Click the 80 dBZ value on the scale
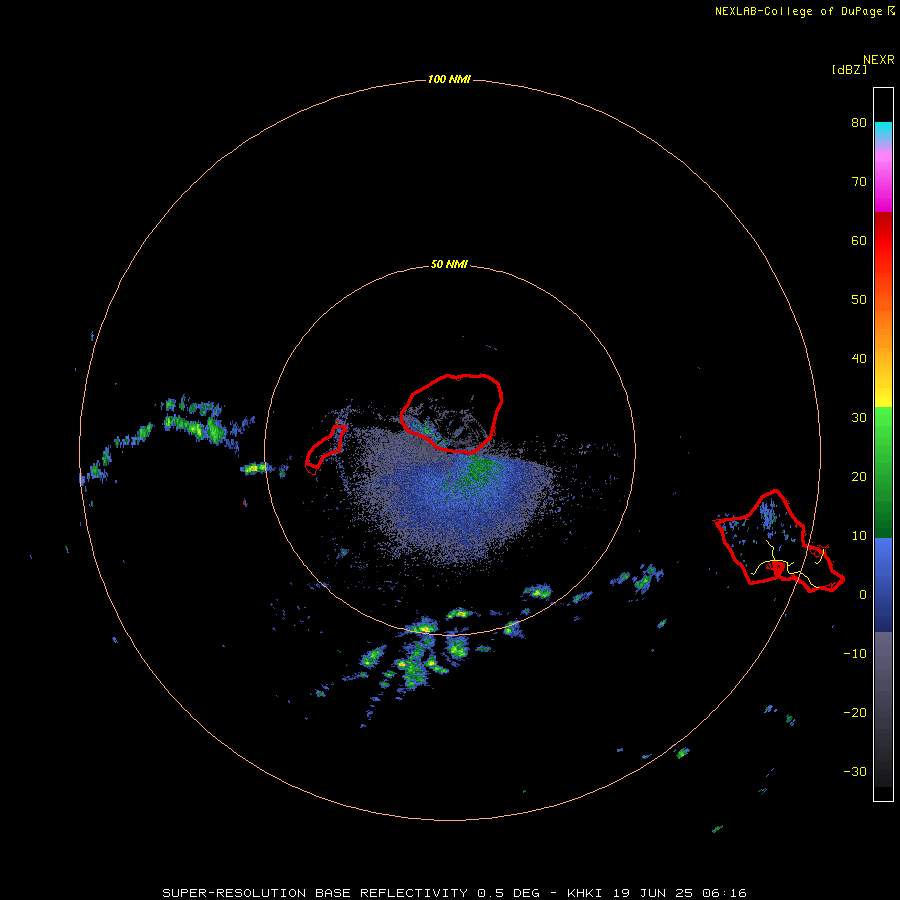This screenshot has height=900, width=900. [x=859, y=122]
